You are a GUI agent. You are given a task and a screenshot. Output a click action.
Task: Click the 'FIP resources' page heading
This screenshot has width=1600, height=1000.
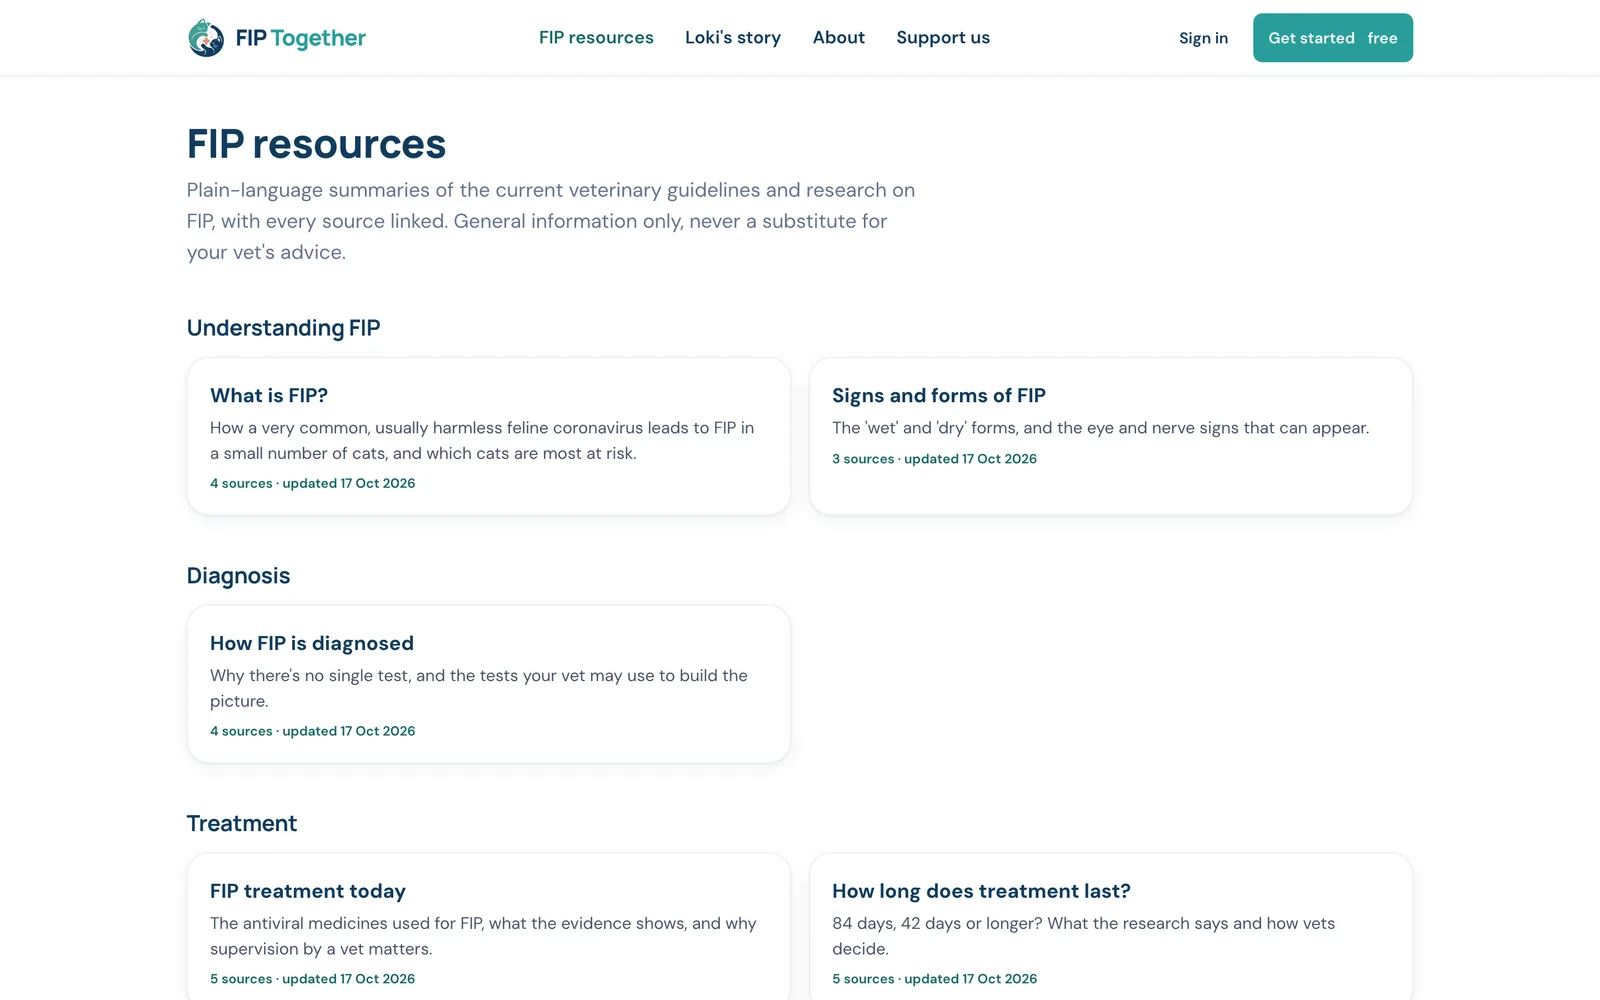316,144
